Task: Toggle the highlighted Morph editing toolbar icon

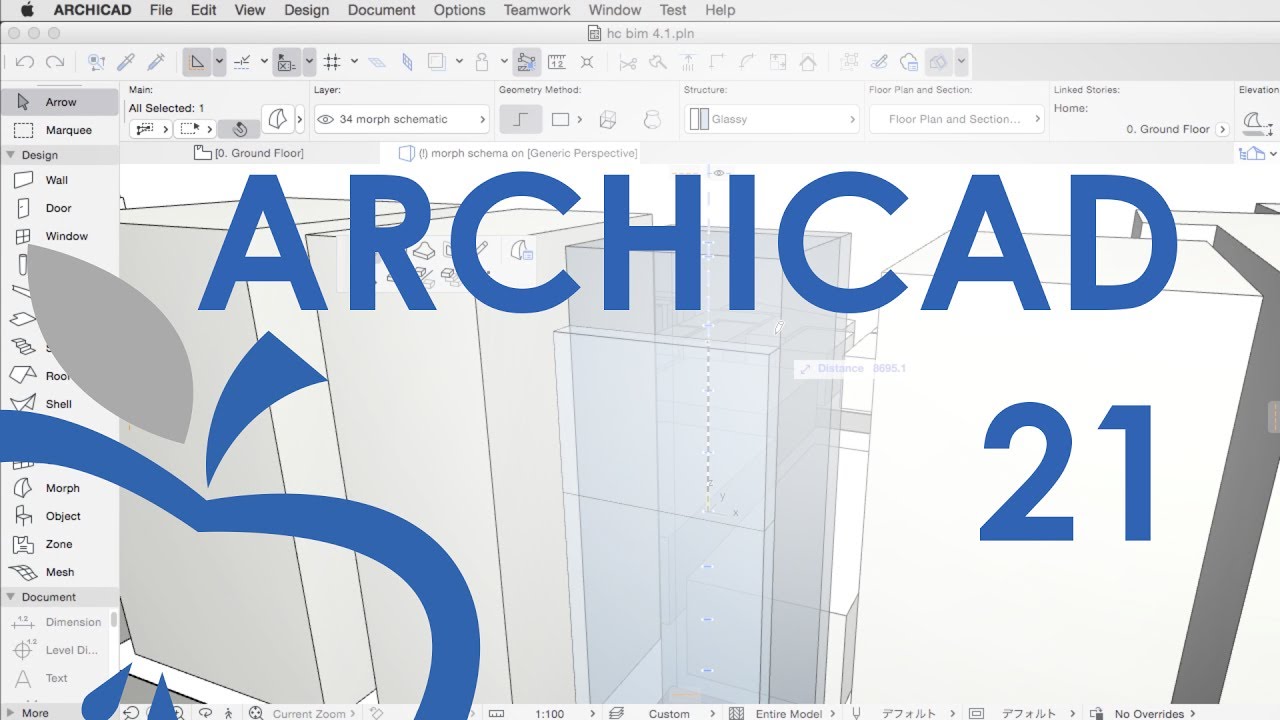Action: tap(938, 62)
